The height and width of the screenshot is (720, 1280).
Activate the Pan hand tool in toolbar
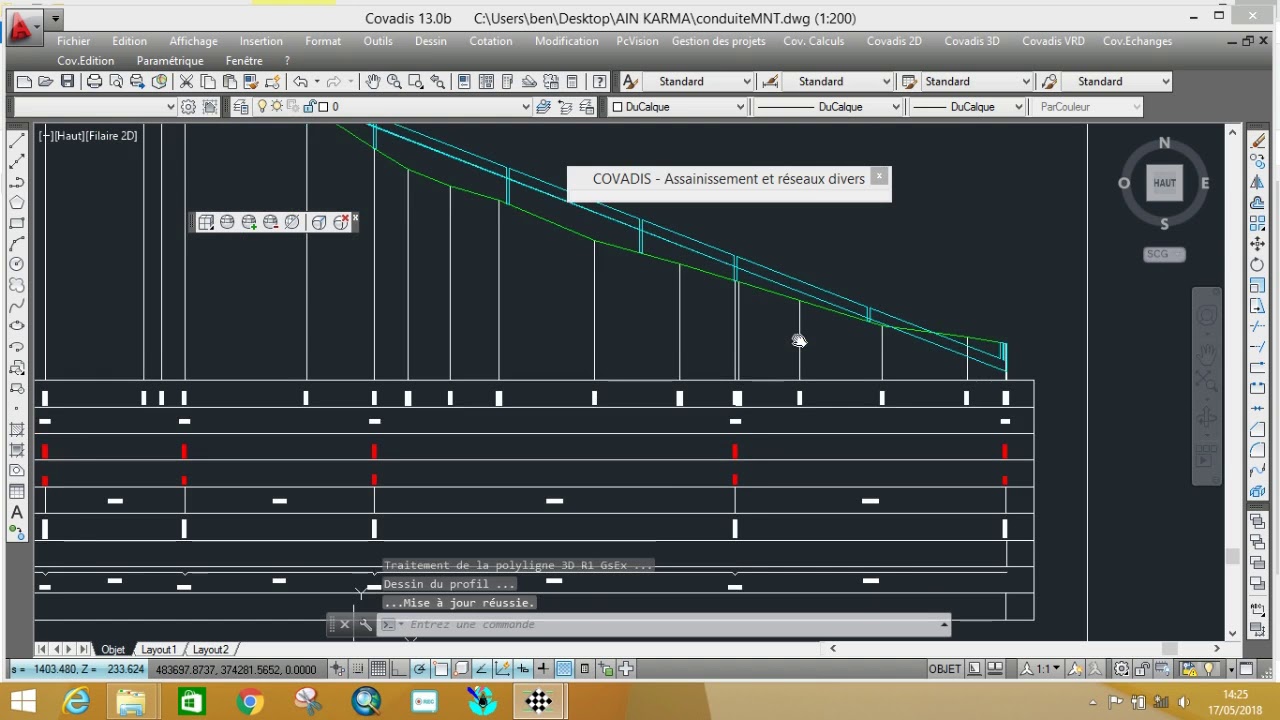[372, 82]
